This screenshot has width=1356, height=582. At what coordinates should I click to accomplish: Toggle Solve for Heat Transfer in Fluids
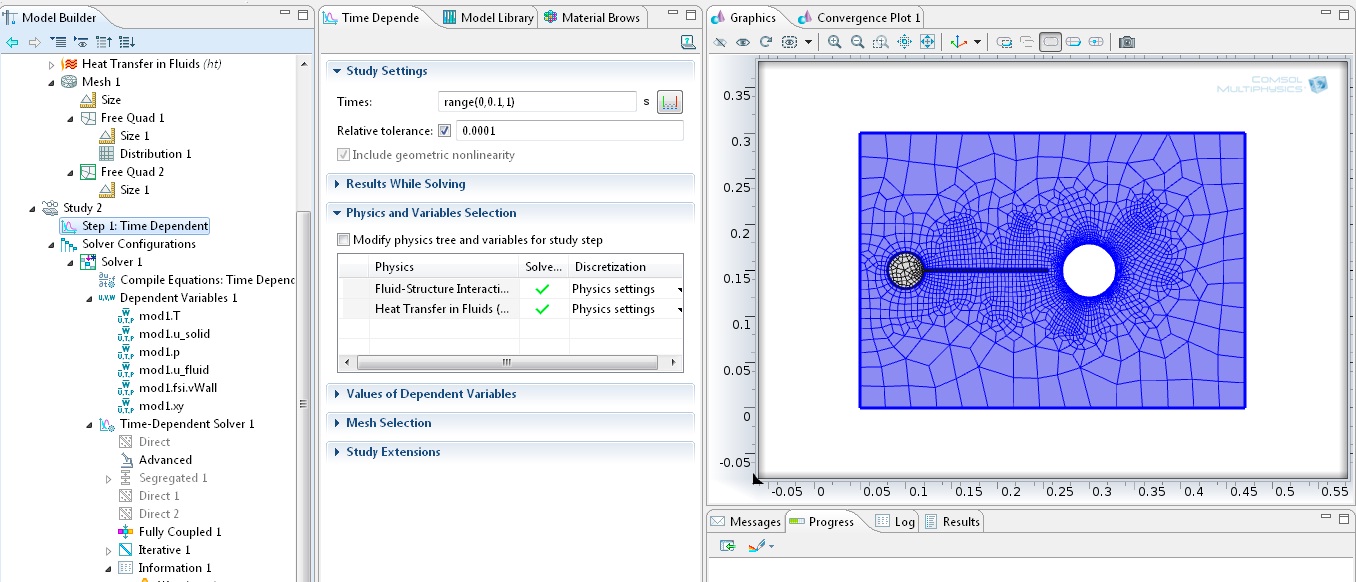[542, 309]
